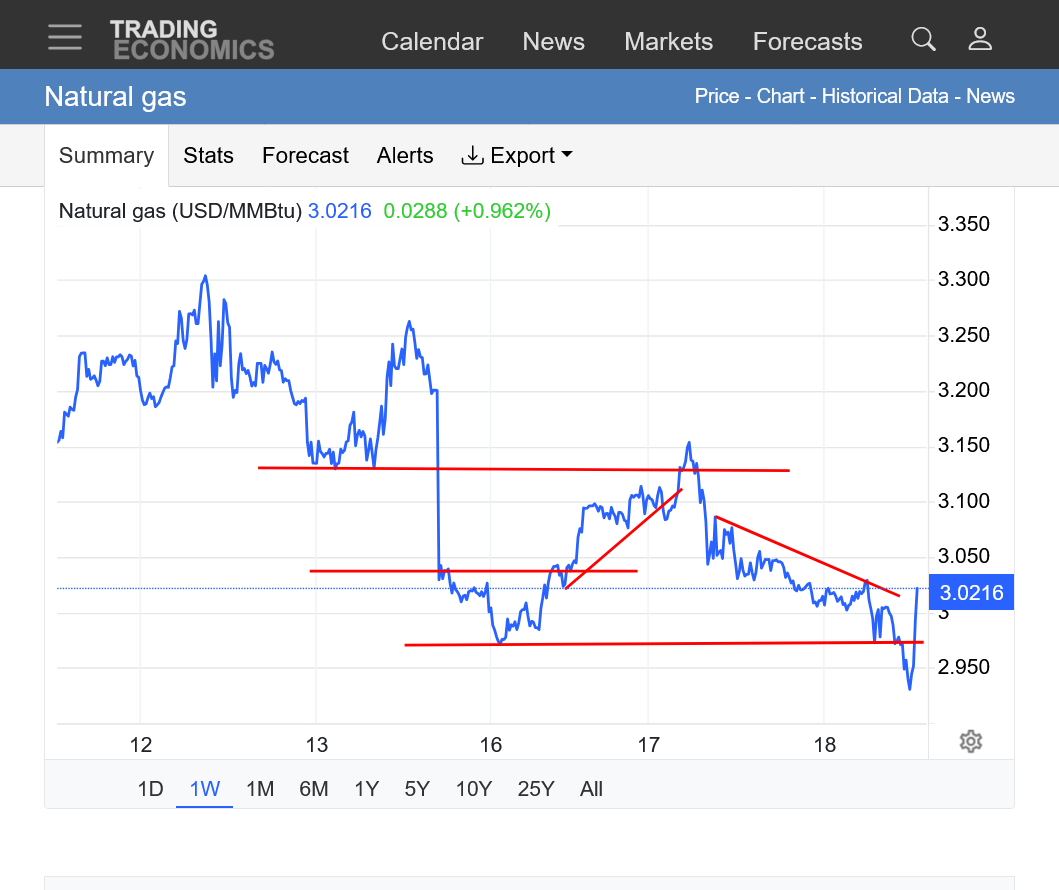
Task: Open News in the top navigation bar
Action: [x=553, y=42]
